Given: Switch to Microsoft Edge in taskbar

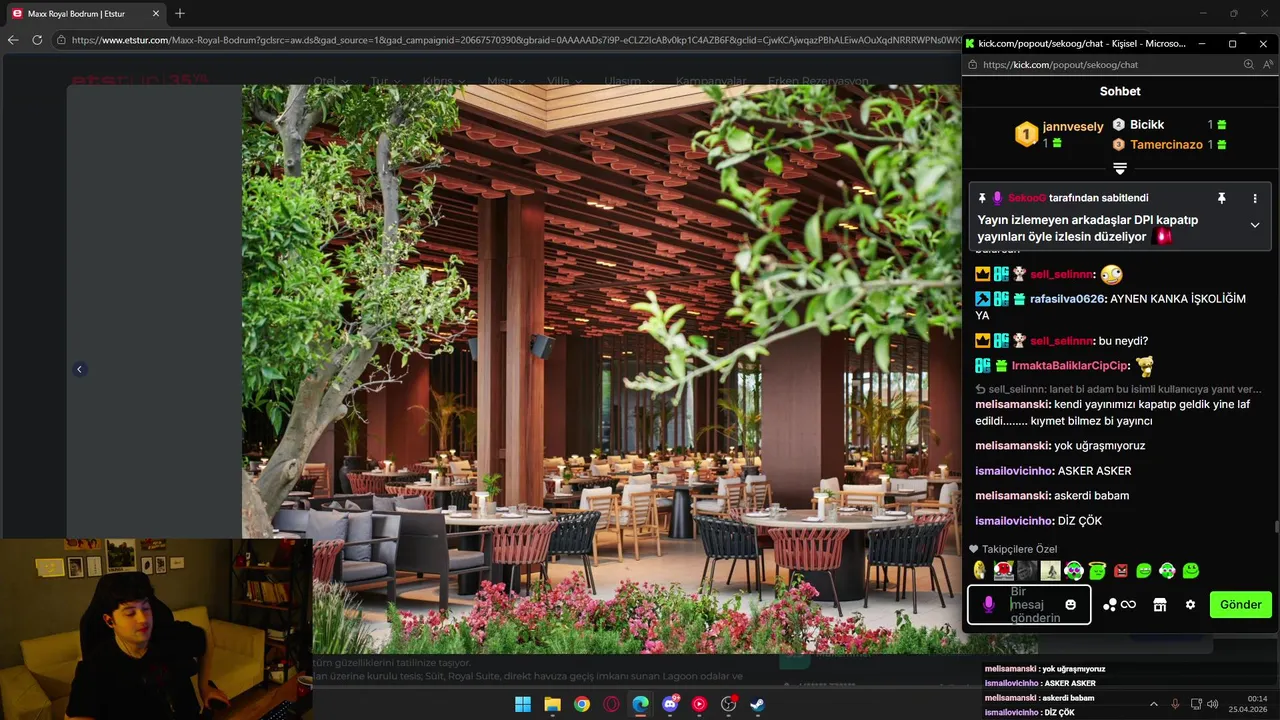Looking at the screenshot, I should (640, 704).
